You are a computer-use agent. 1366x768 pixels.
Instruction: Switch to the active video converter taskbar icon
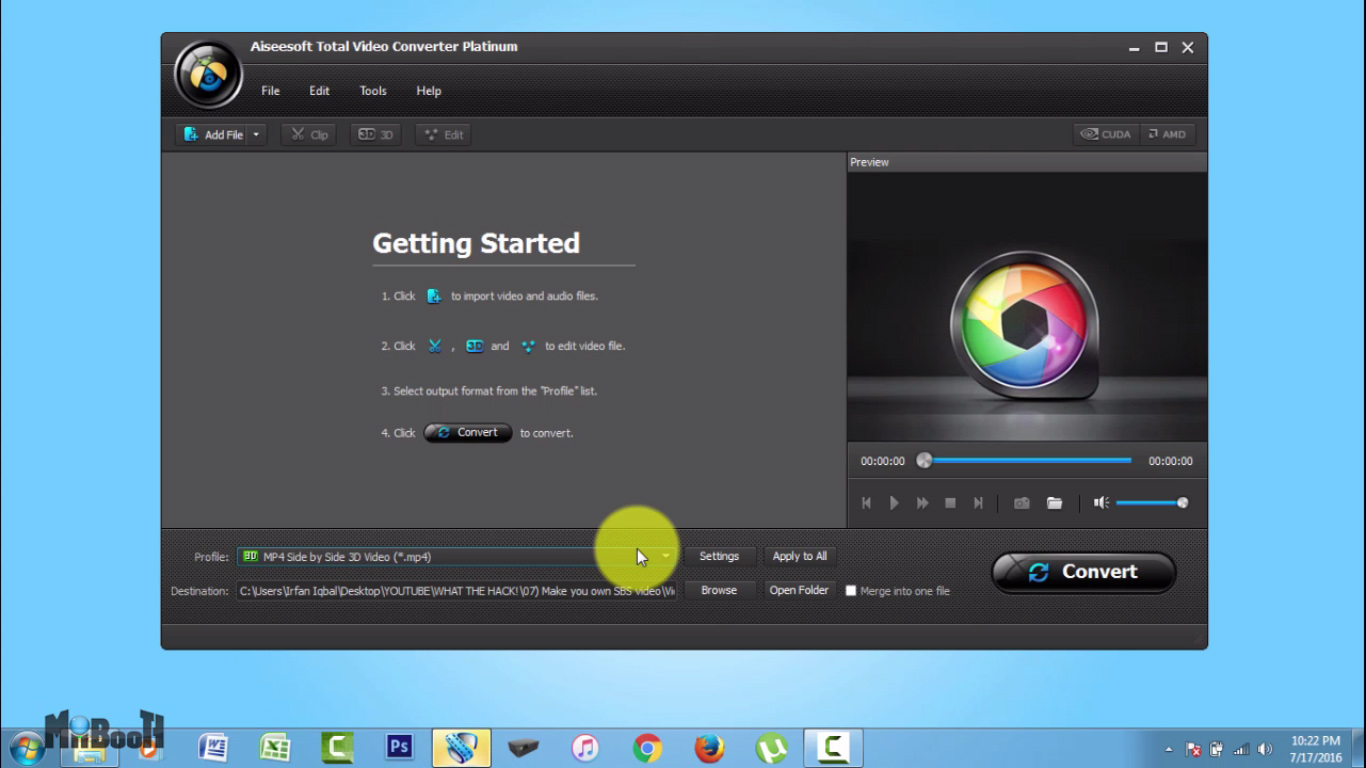point(461,748)
